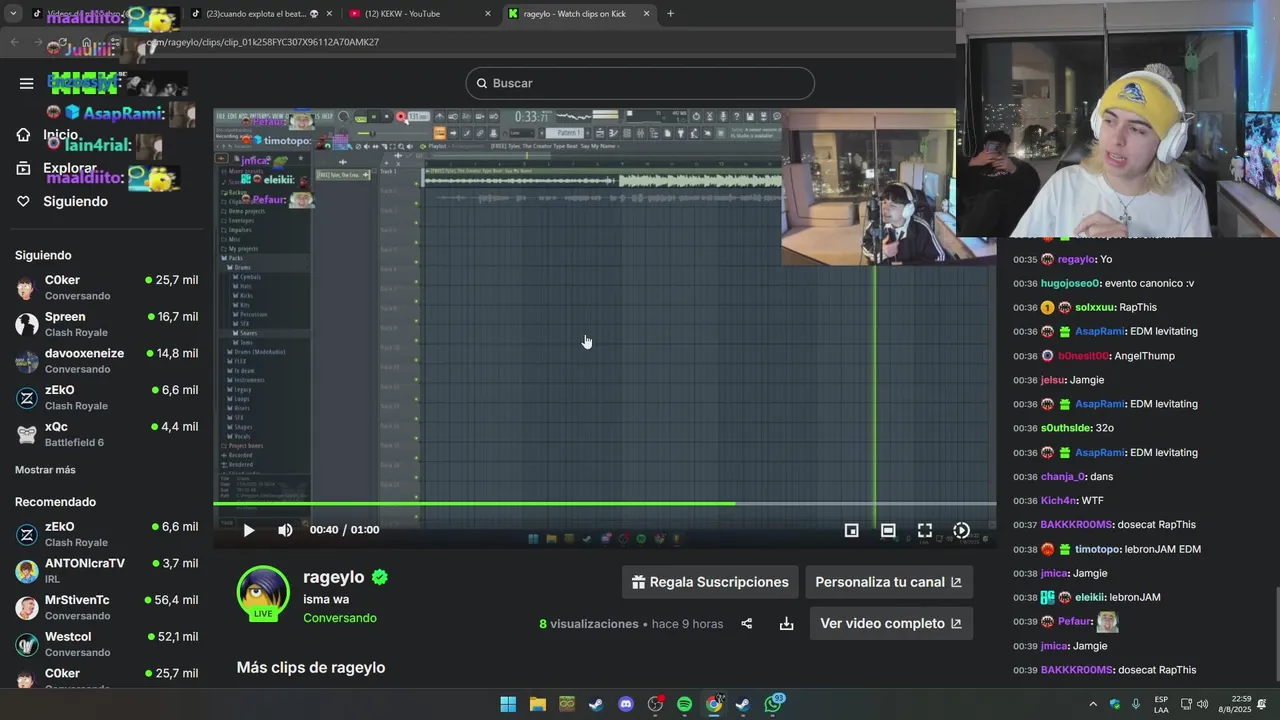Open the ESP LAA language switcher
The width and height of the screenshot is (1280, 720).
[x=1161, y=704]
